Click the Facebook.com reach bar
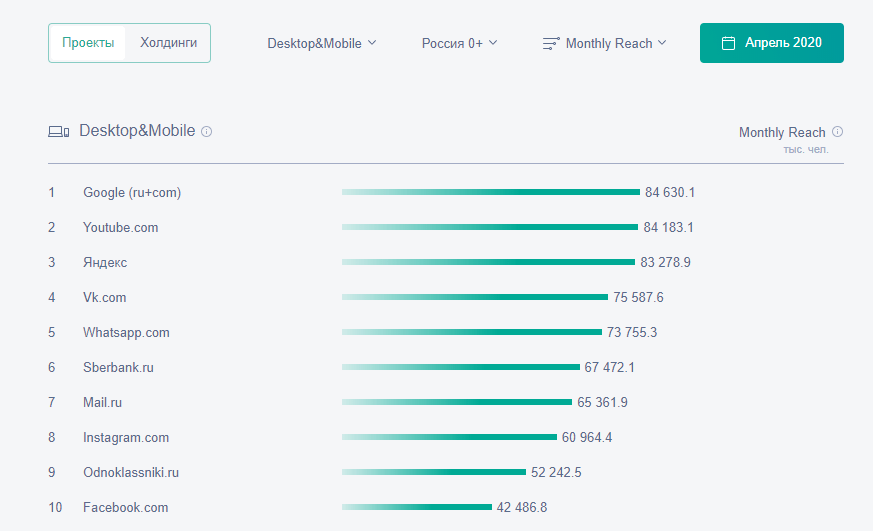873x531 pixels. (x=416, y=507)
